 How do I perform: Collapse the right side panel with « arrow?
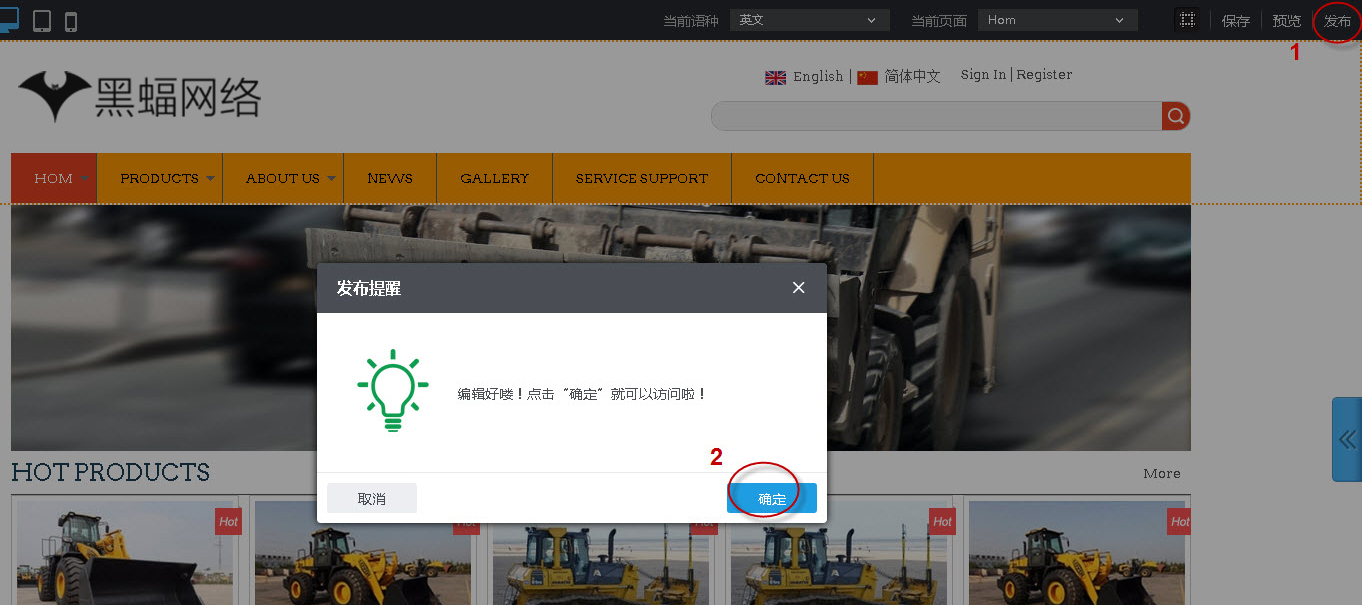1346,439
